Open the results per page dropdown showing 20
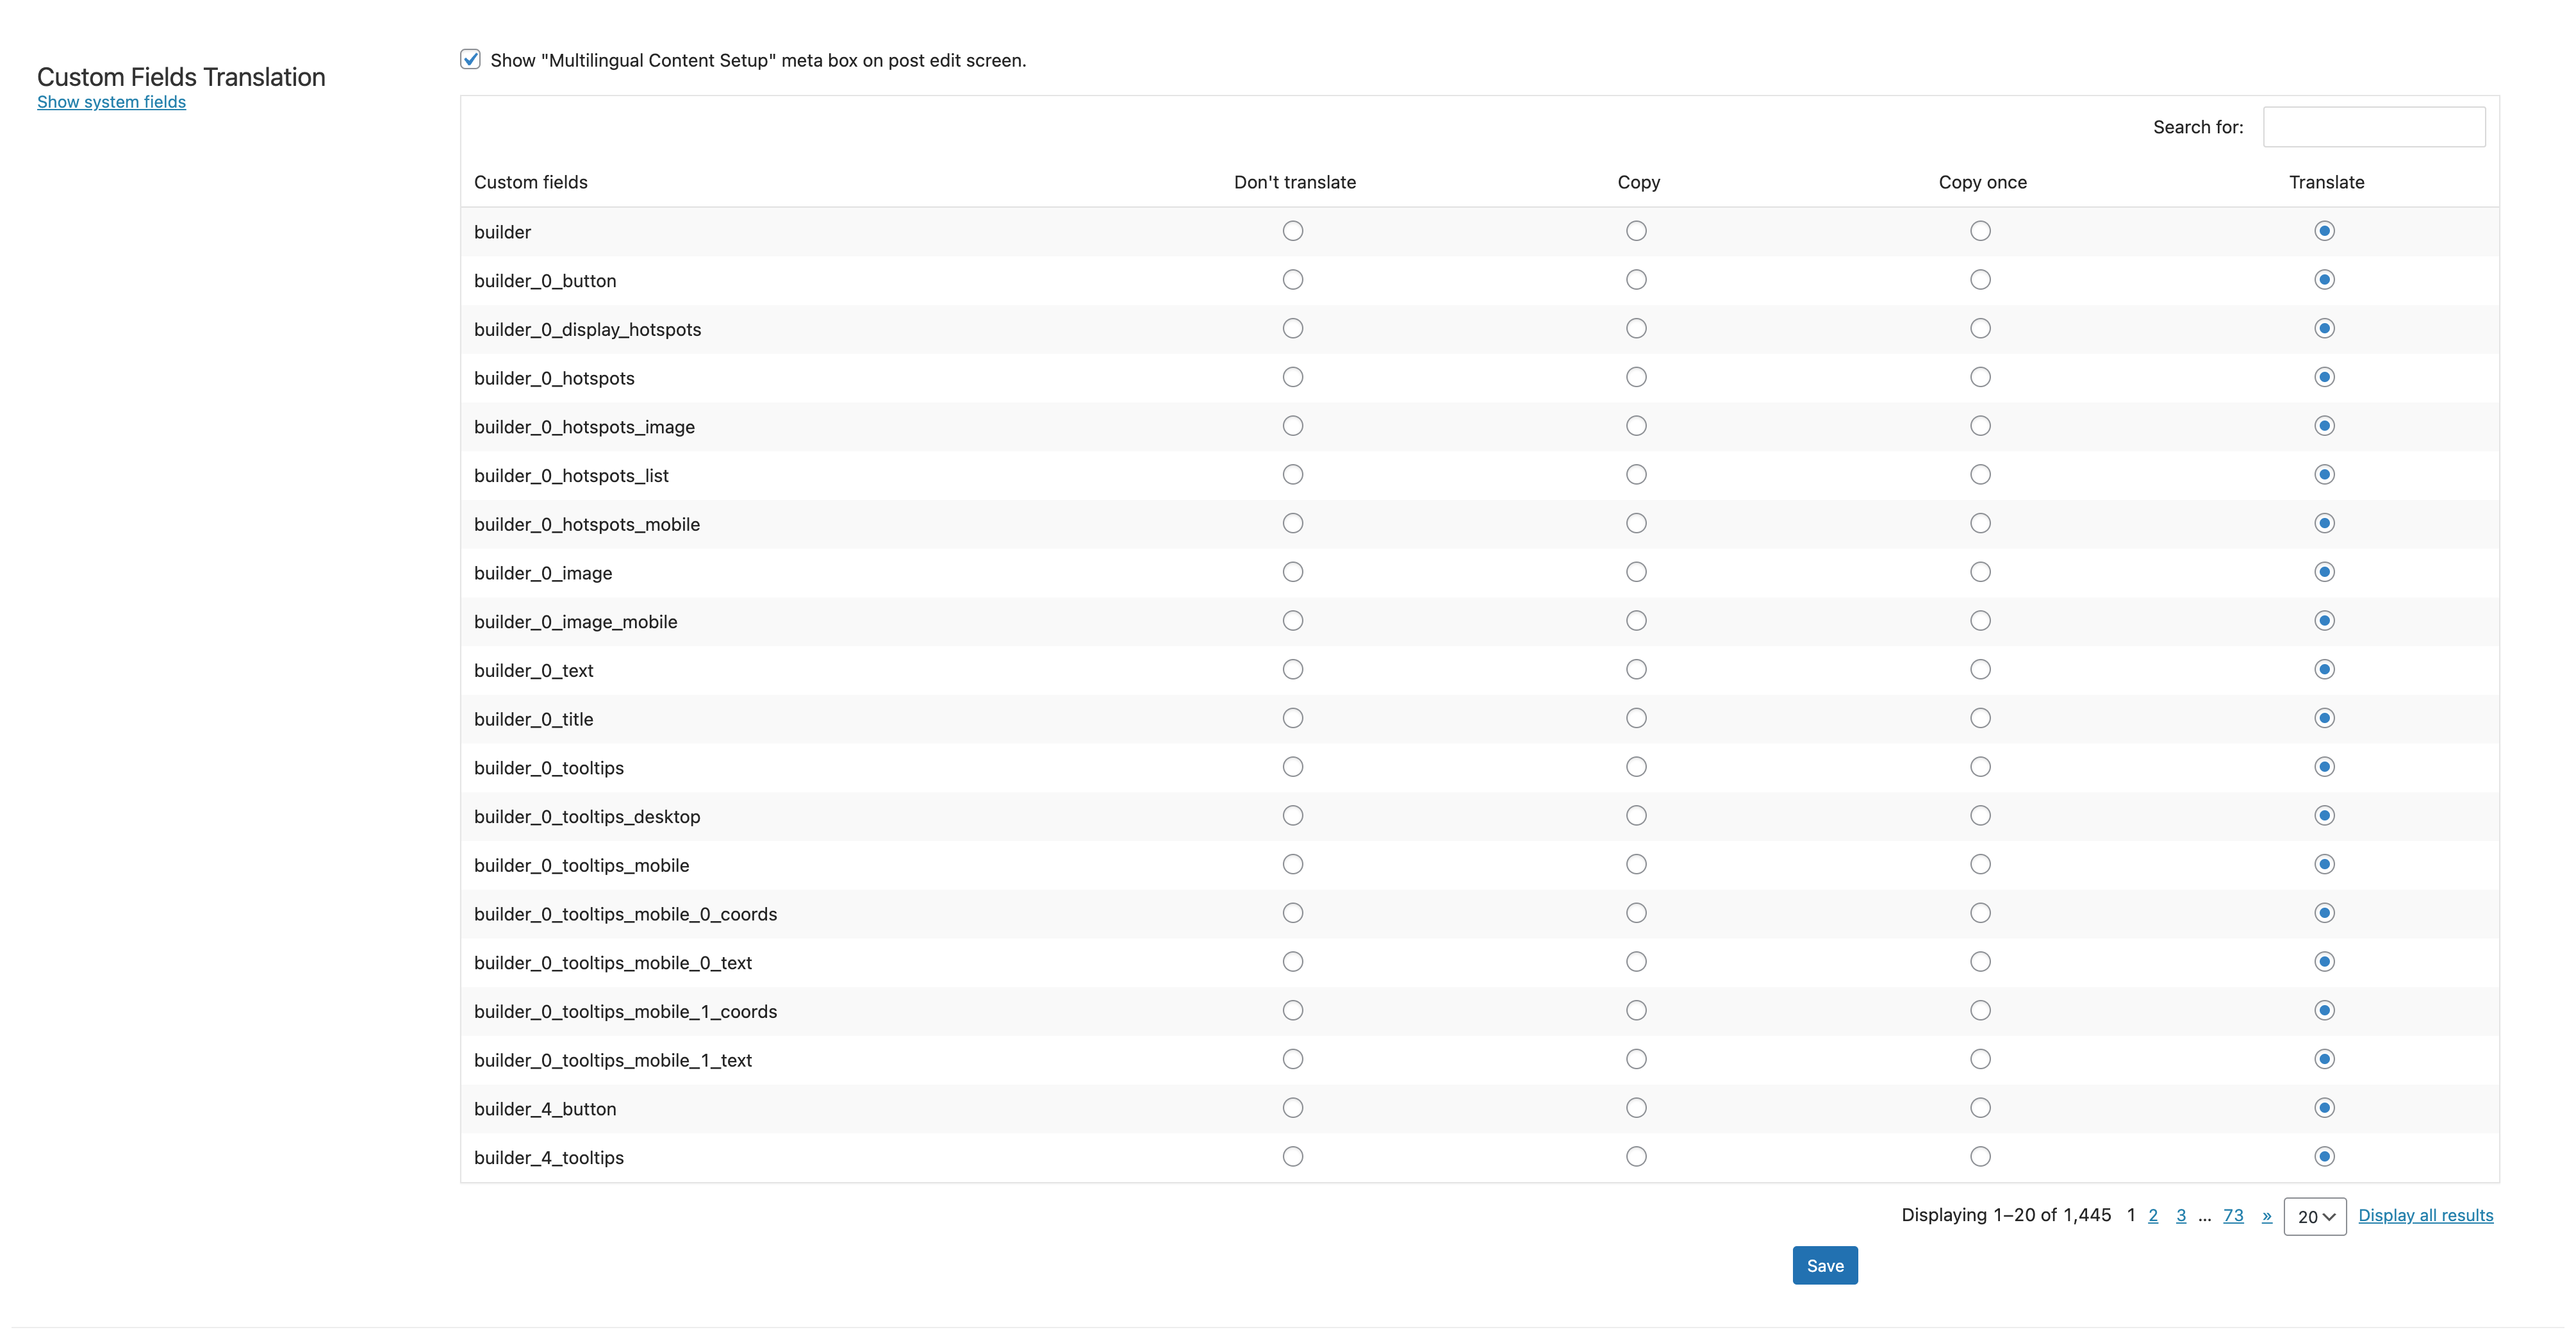The width and height of the screenshot is (2576, 1341). pyautogui.click(x=2315, y=1216)
